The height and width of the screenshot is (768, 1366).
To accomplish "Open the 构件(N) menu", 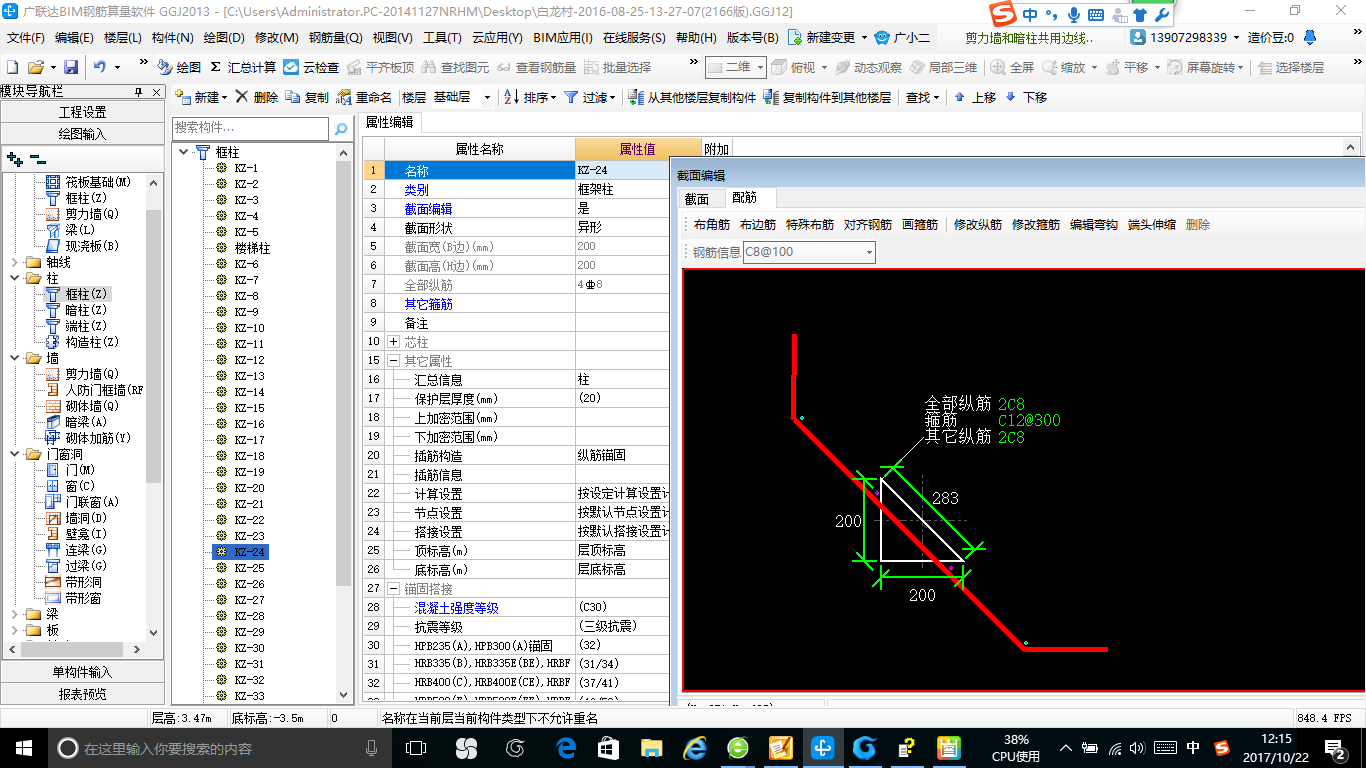I will 173,37.
